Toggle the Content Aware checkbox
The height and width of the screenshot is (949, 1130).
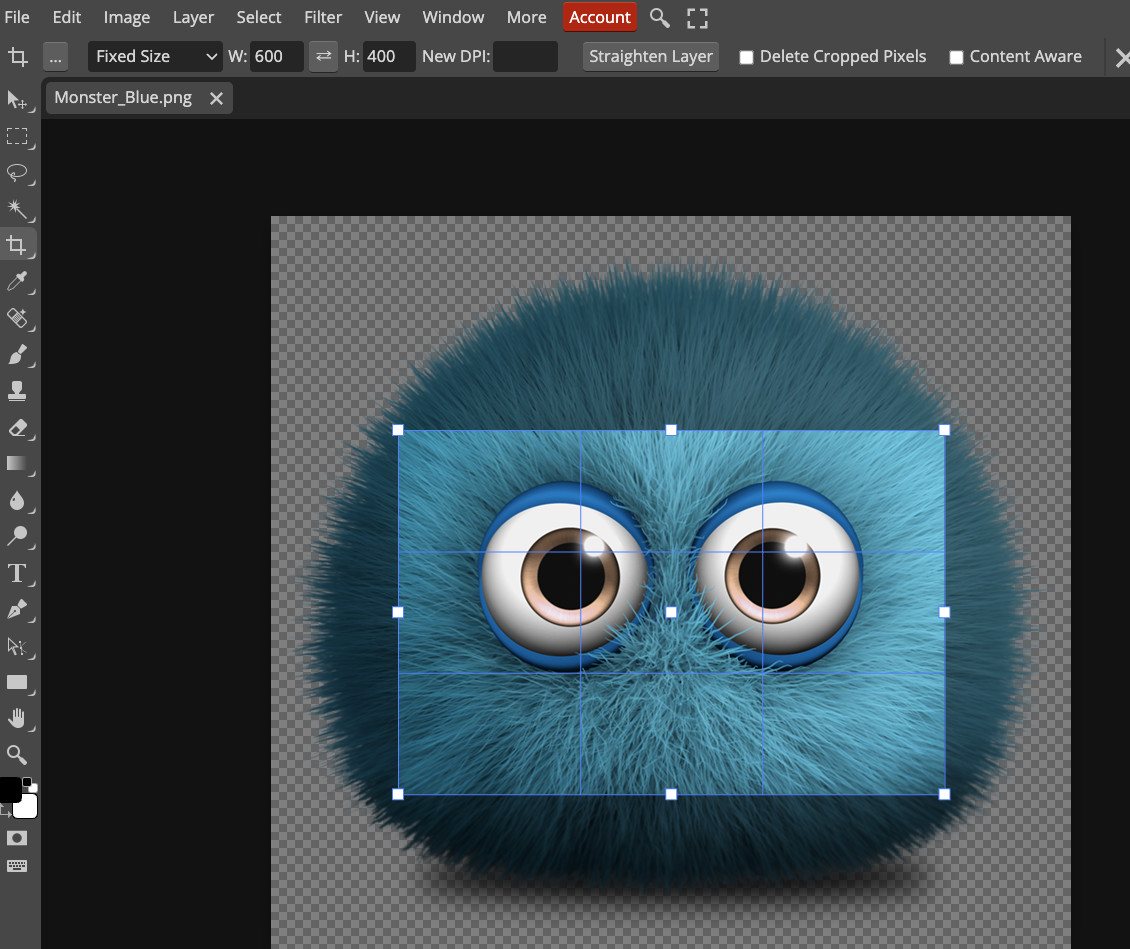(x=956, y=57)
